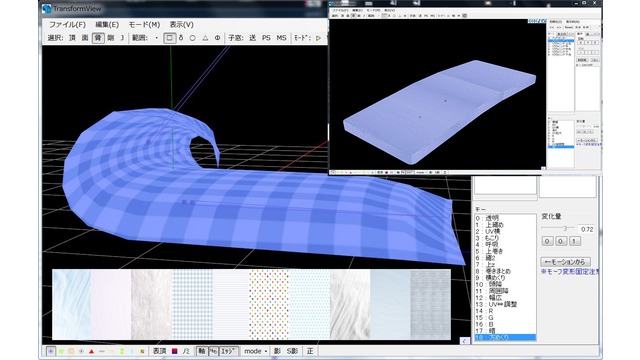Click the polka dot texture thumbnail
Screen dimensions: 640x360
tap(269, 304)
